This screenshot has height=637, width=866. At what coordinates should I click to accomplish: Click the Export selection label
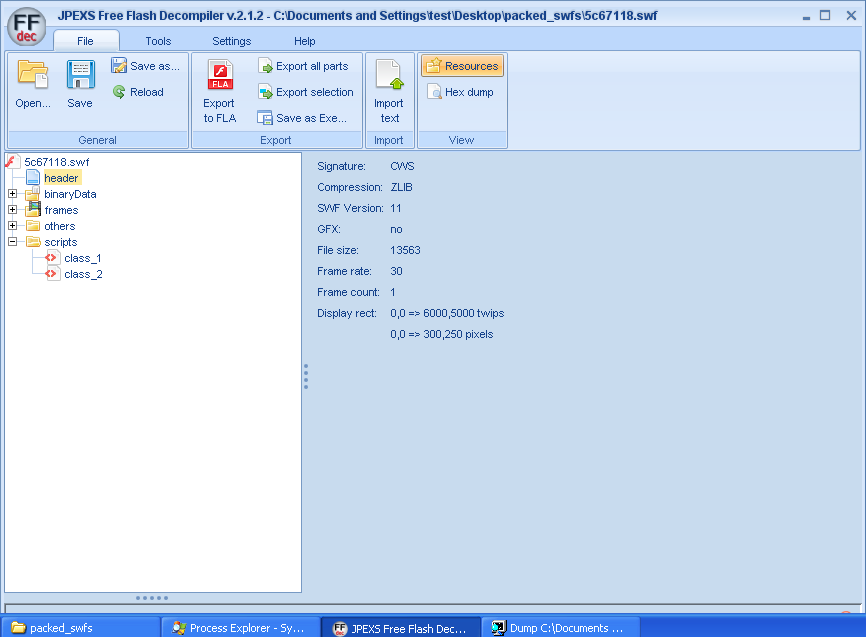315,92
